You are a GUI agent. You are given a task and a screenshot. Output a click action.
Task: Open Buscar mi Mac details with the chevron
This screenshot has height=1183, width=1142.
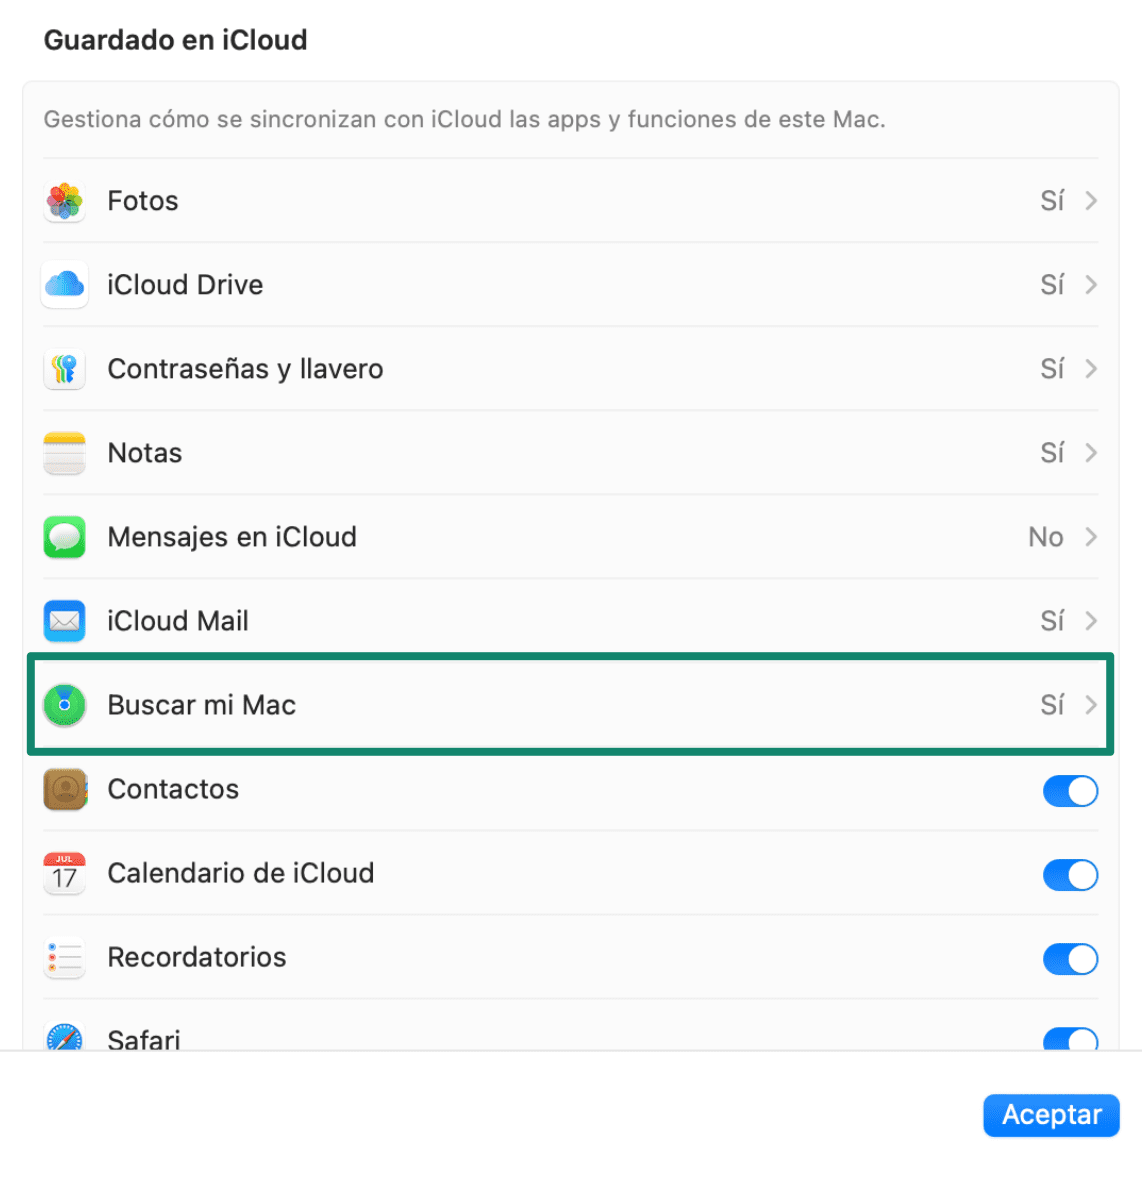(1090, 705)
